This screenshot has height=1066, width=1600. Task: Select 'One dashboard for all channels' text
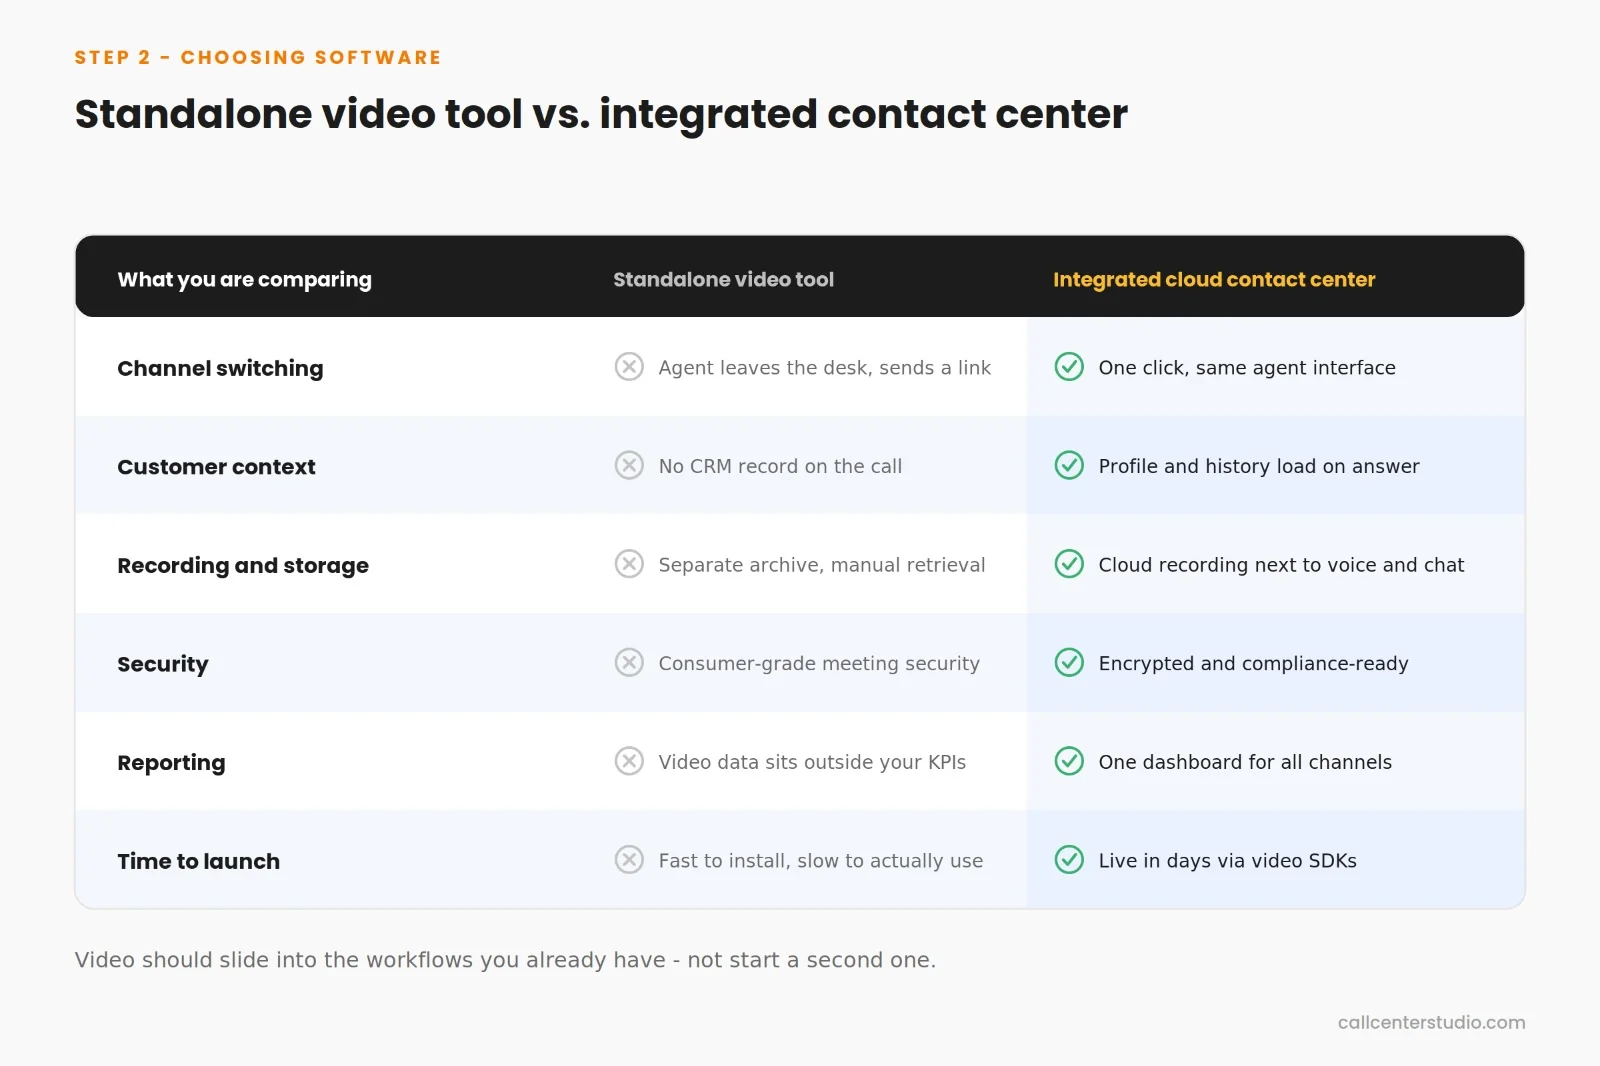[1245, 762]
